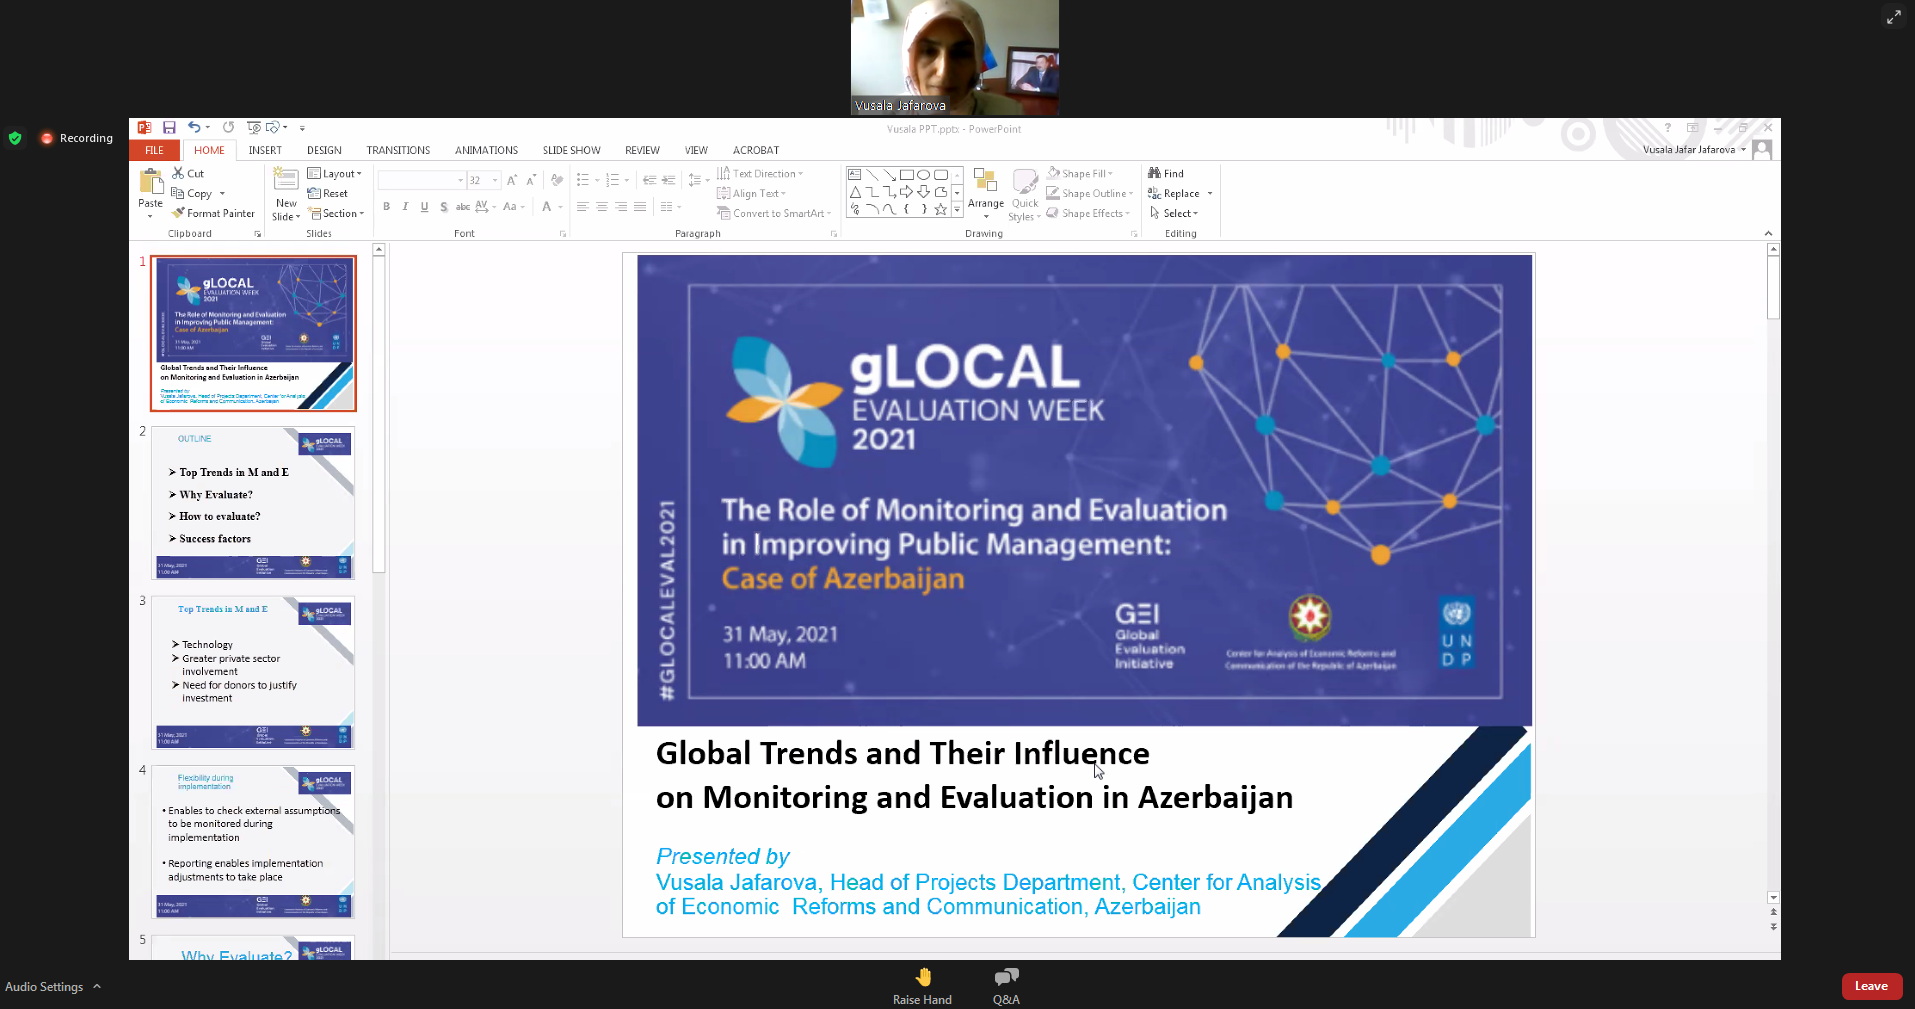Open the Layout dropdown
Screen dimensions: 1915x1009
click(x=335, y=173)
